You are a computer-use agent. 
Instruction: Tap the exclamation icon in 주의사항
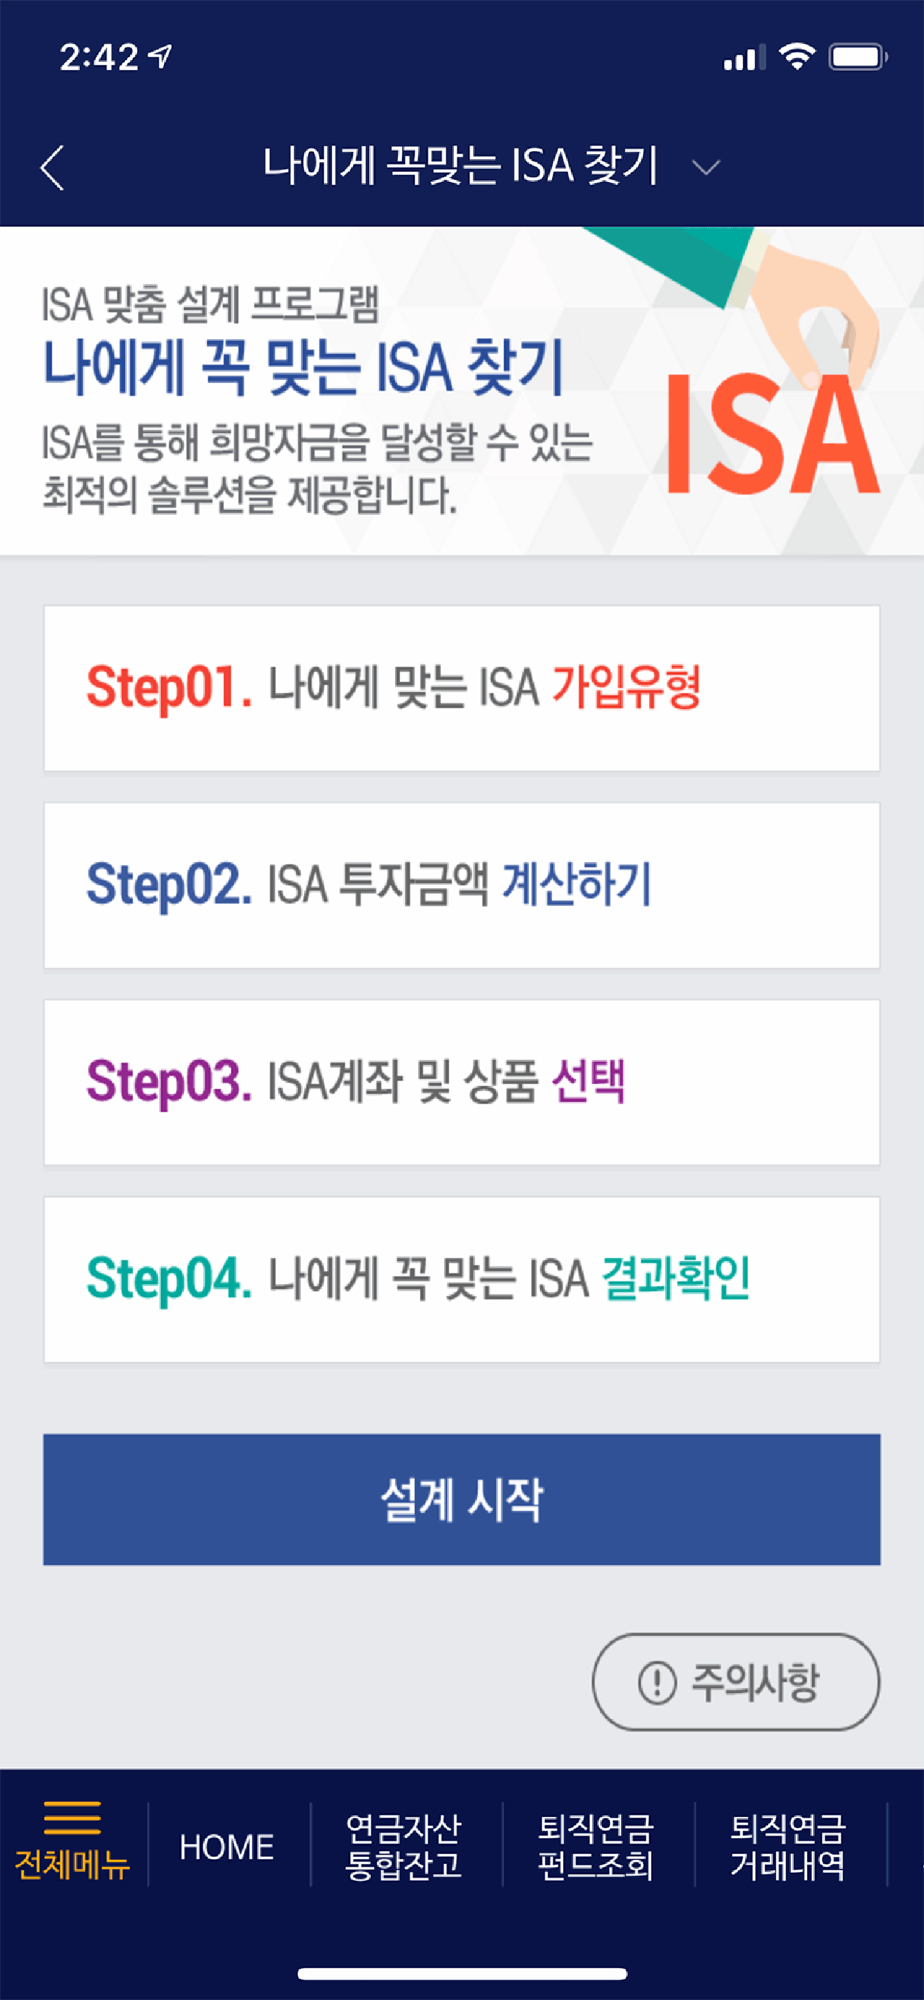[657, 1682]
